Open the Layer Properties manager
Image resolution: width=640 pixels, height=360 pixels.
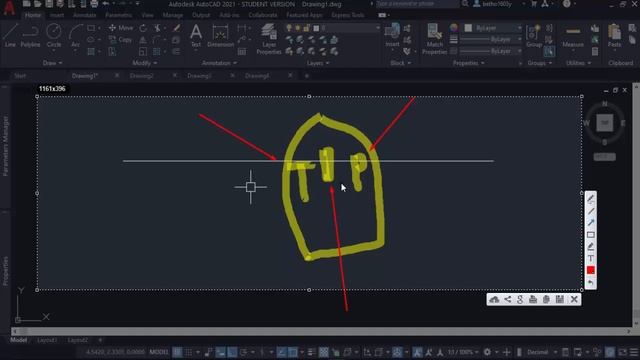click(269, 39)
